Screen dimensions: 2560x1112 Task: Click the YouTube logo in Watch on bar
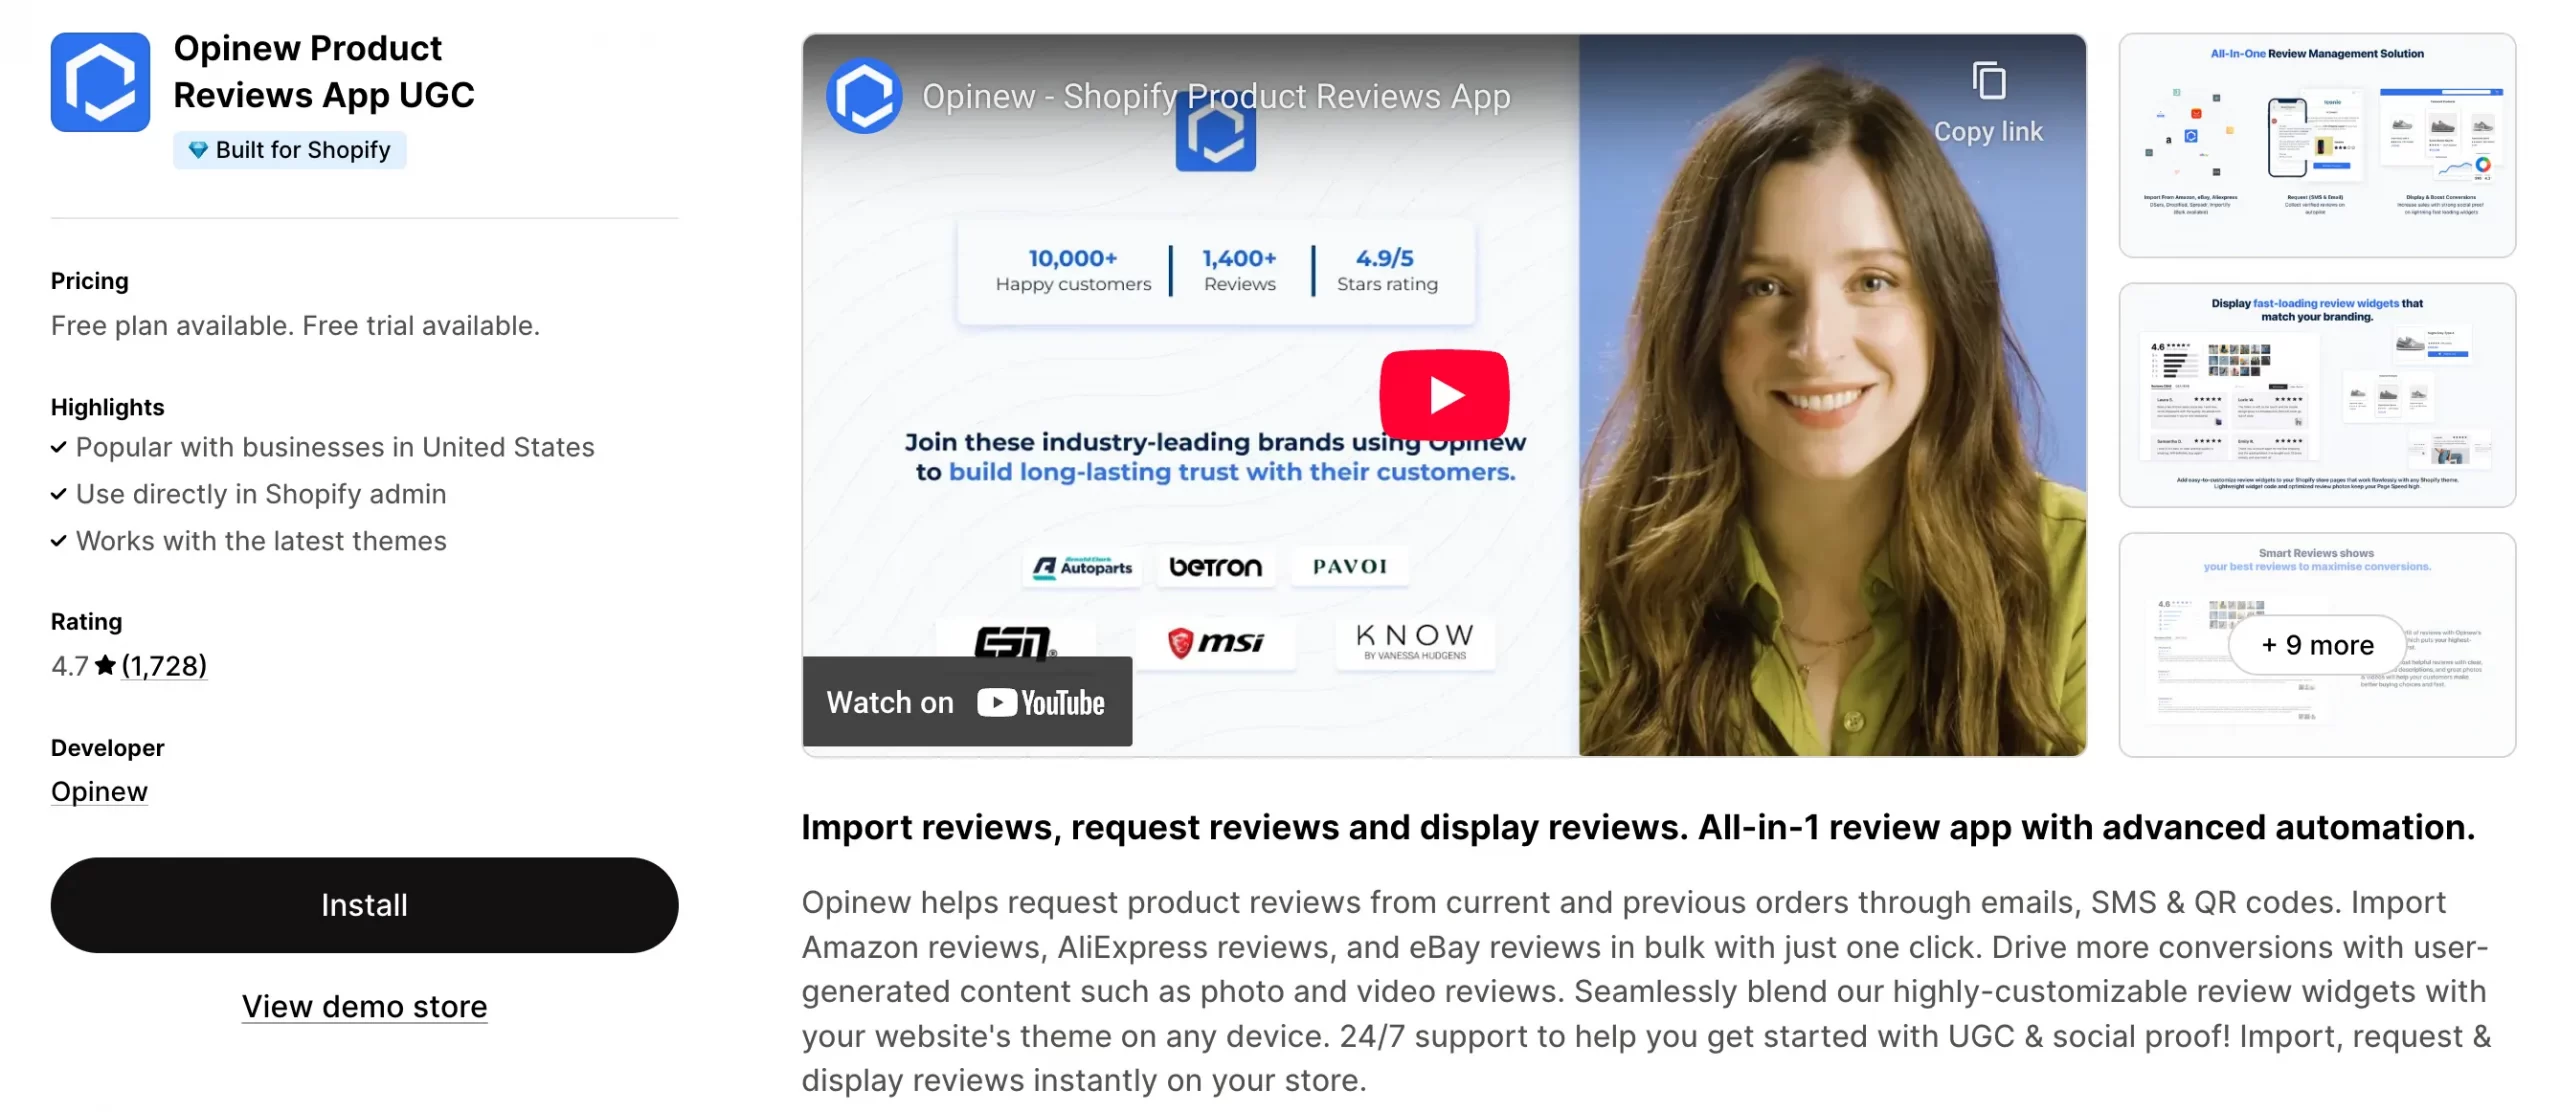point(1041,703)
